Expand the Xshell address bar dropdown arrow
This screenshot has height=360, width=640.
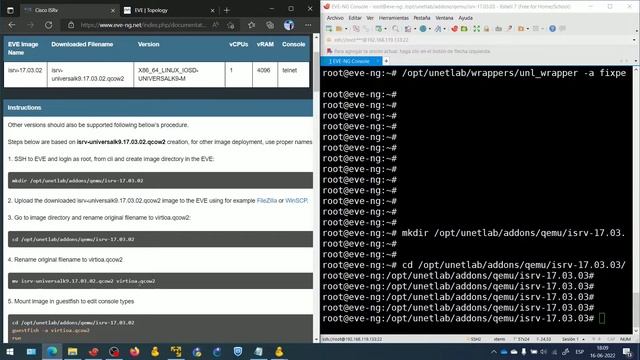(634, 40)
